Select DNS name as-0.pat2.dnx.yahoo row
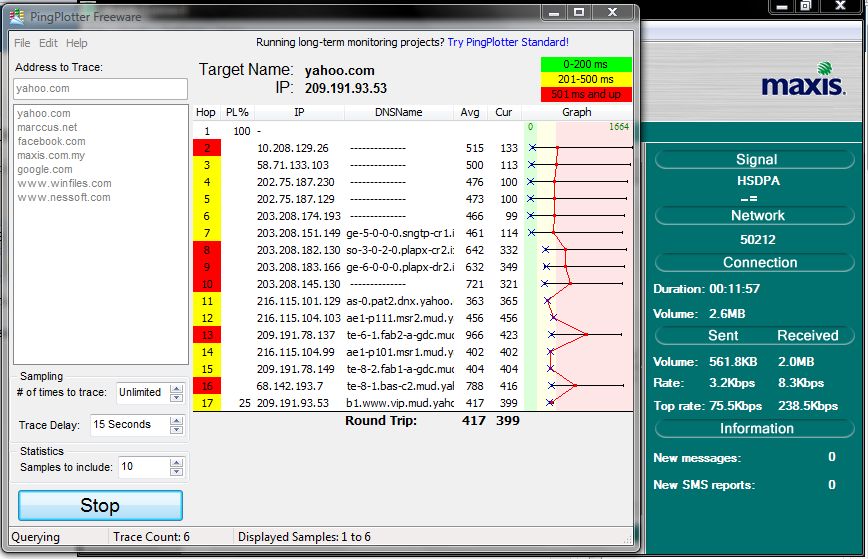The image size is (868, 559). (x=399, y=302)
